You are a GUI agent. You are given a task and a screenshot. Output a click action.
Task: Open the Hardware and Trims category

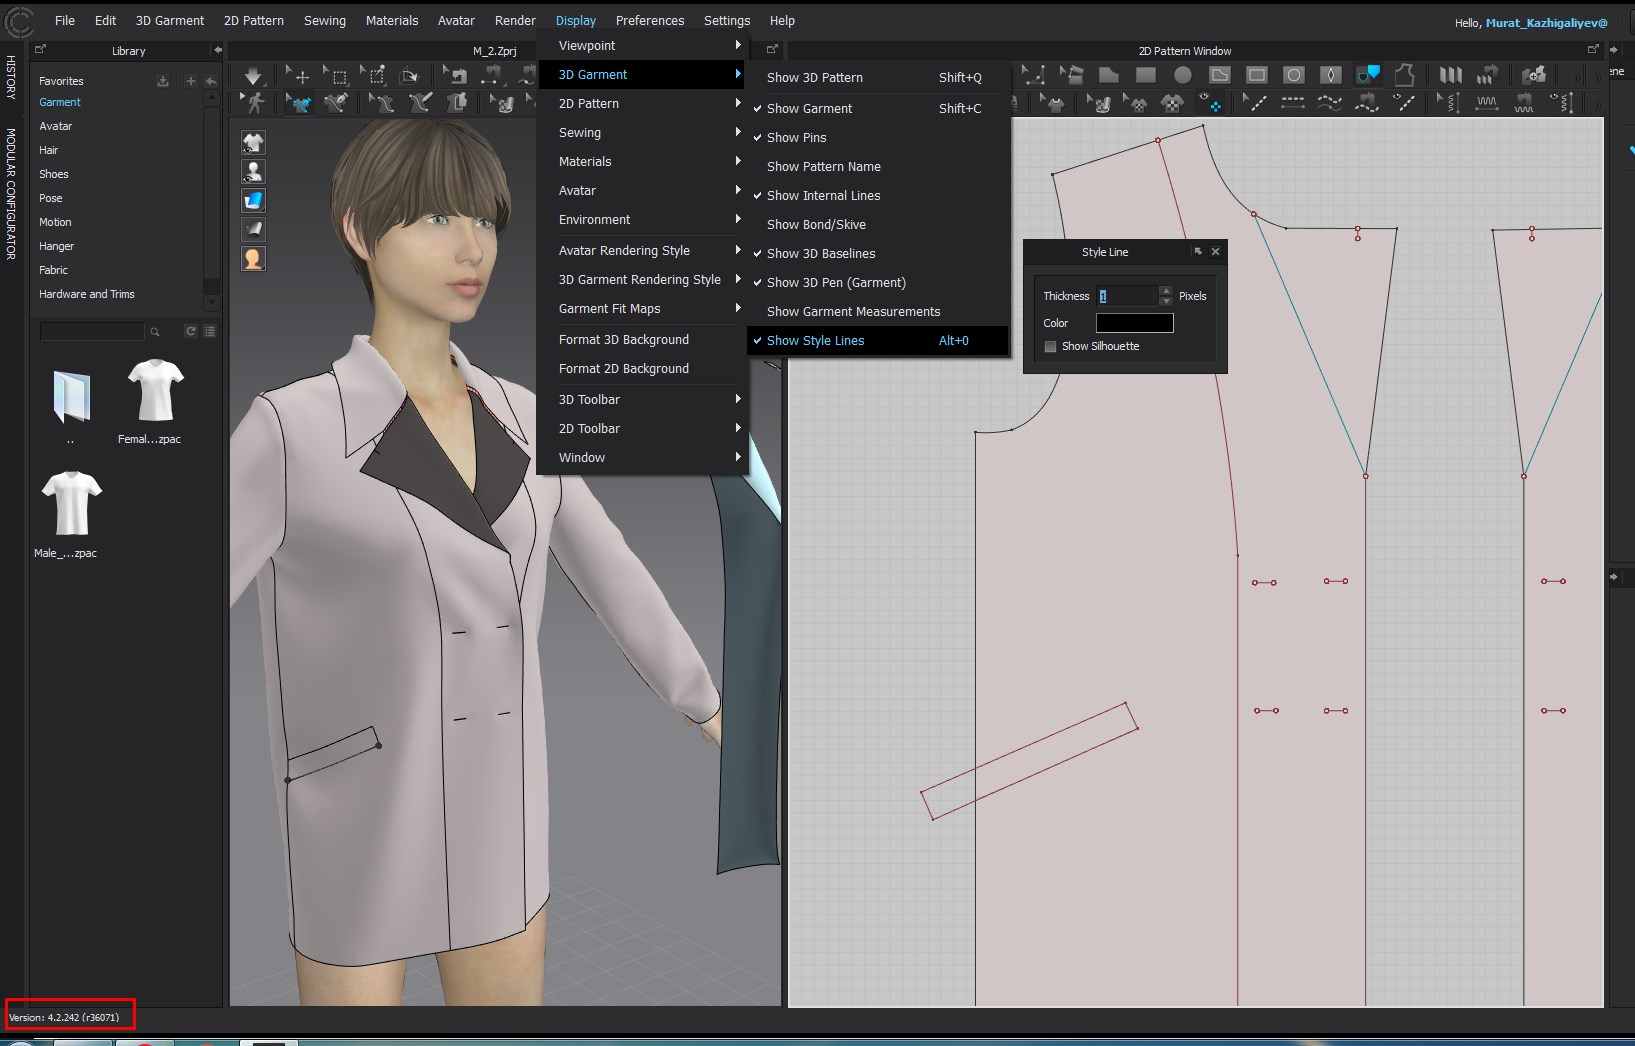pyautogui.click(x=86, y=294)
